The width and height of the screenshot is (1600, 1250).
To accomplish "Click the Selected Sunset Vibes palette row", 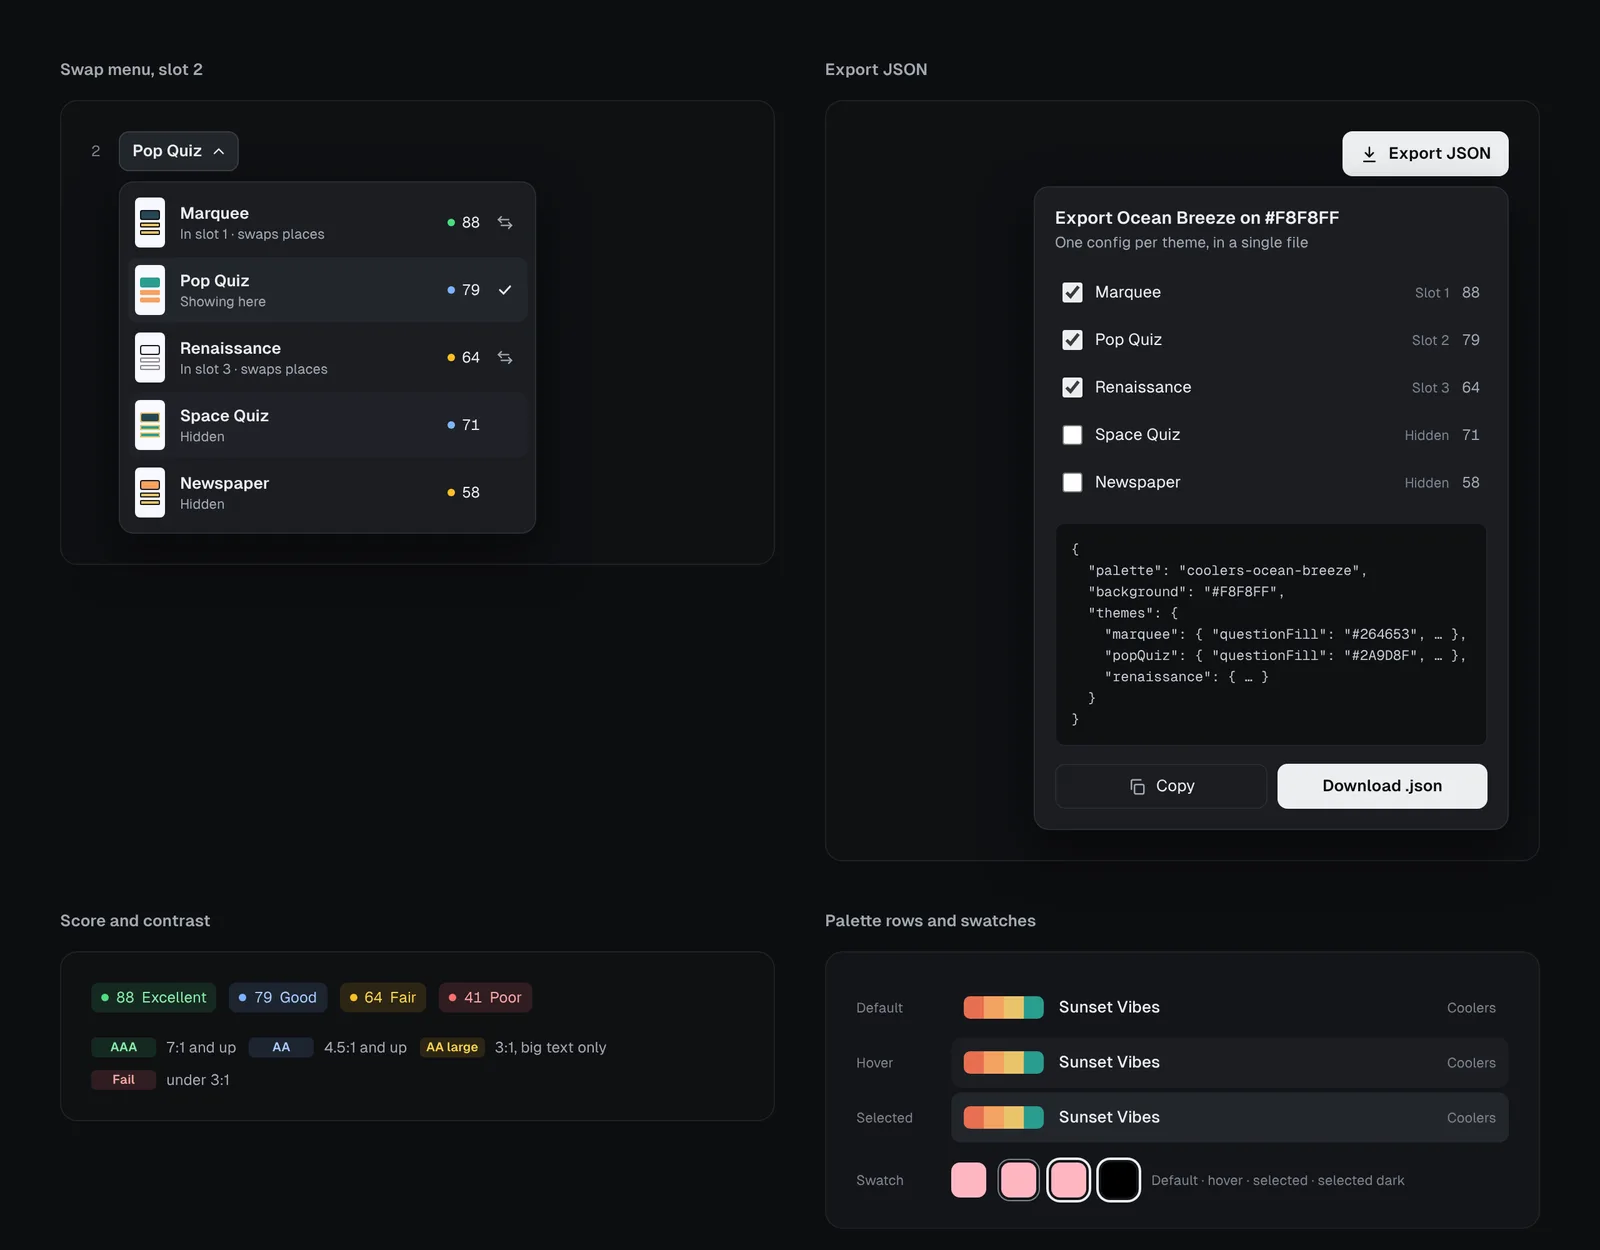I will [x=1230, y=1117].
